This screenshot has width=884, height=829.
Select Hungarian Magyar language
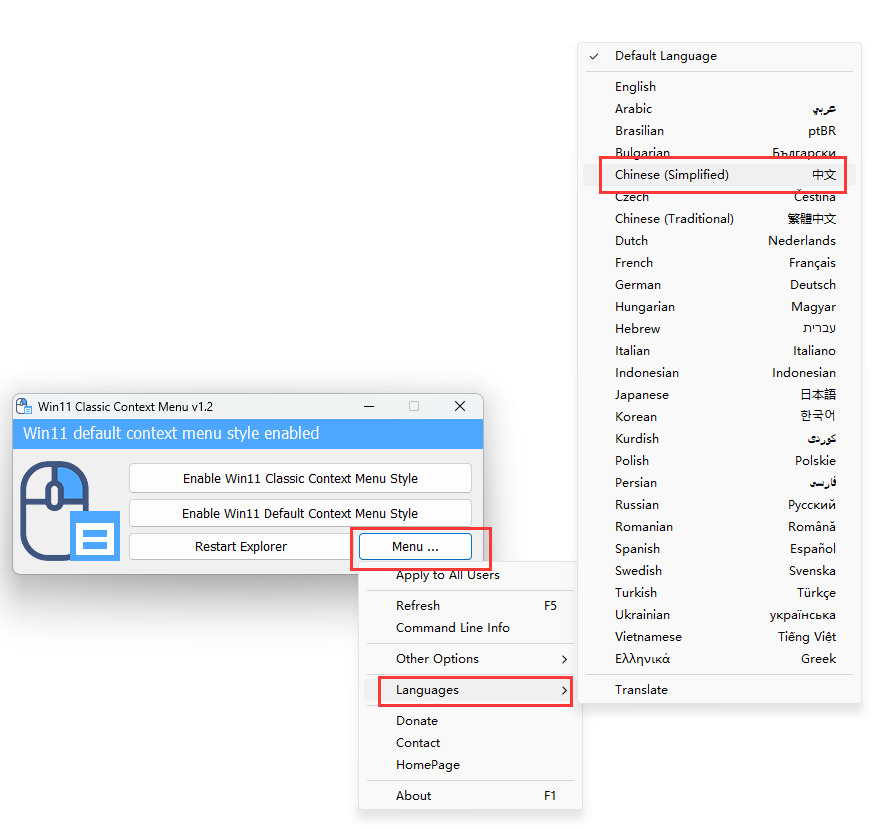click(719, 307)
